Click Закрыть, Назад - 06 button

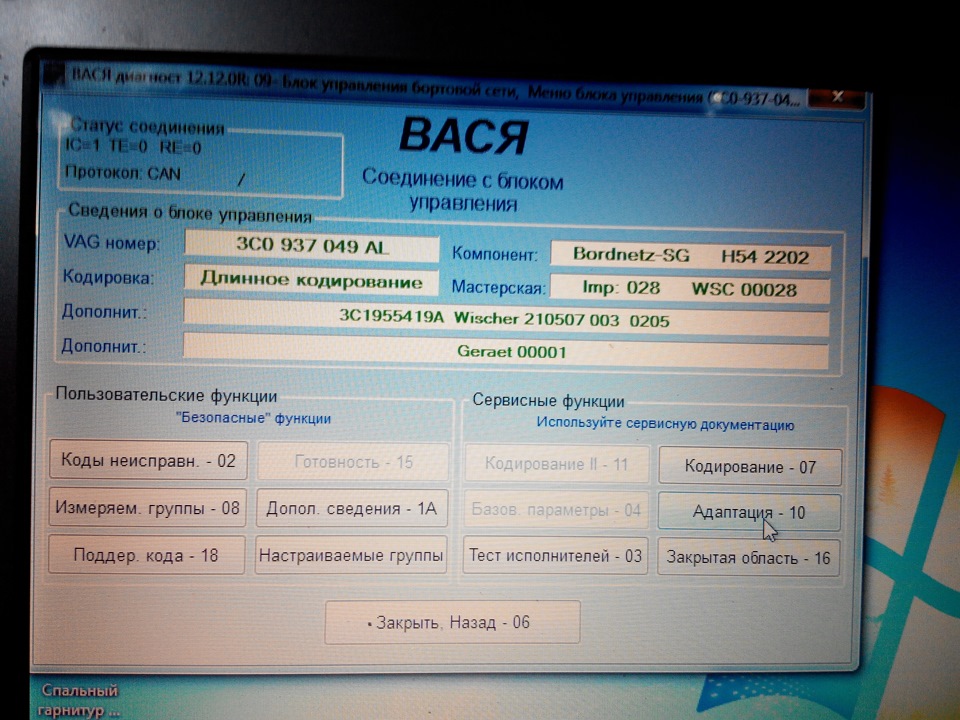pos(452,622)
